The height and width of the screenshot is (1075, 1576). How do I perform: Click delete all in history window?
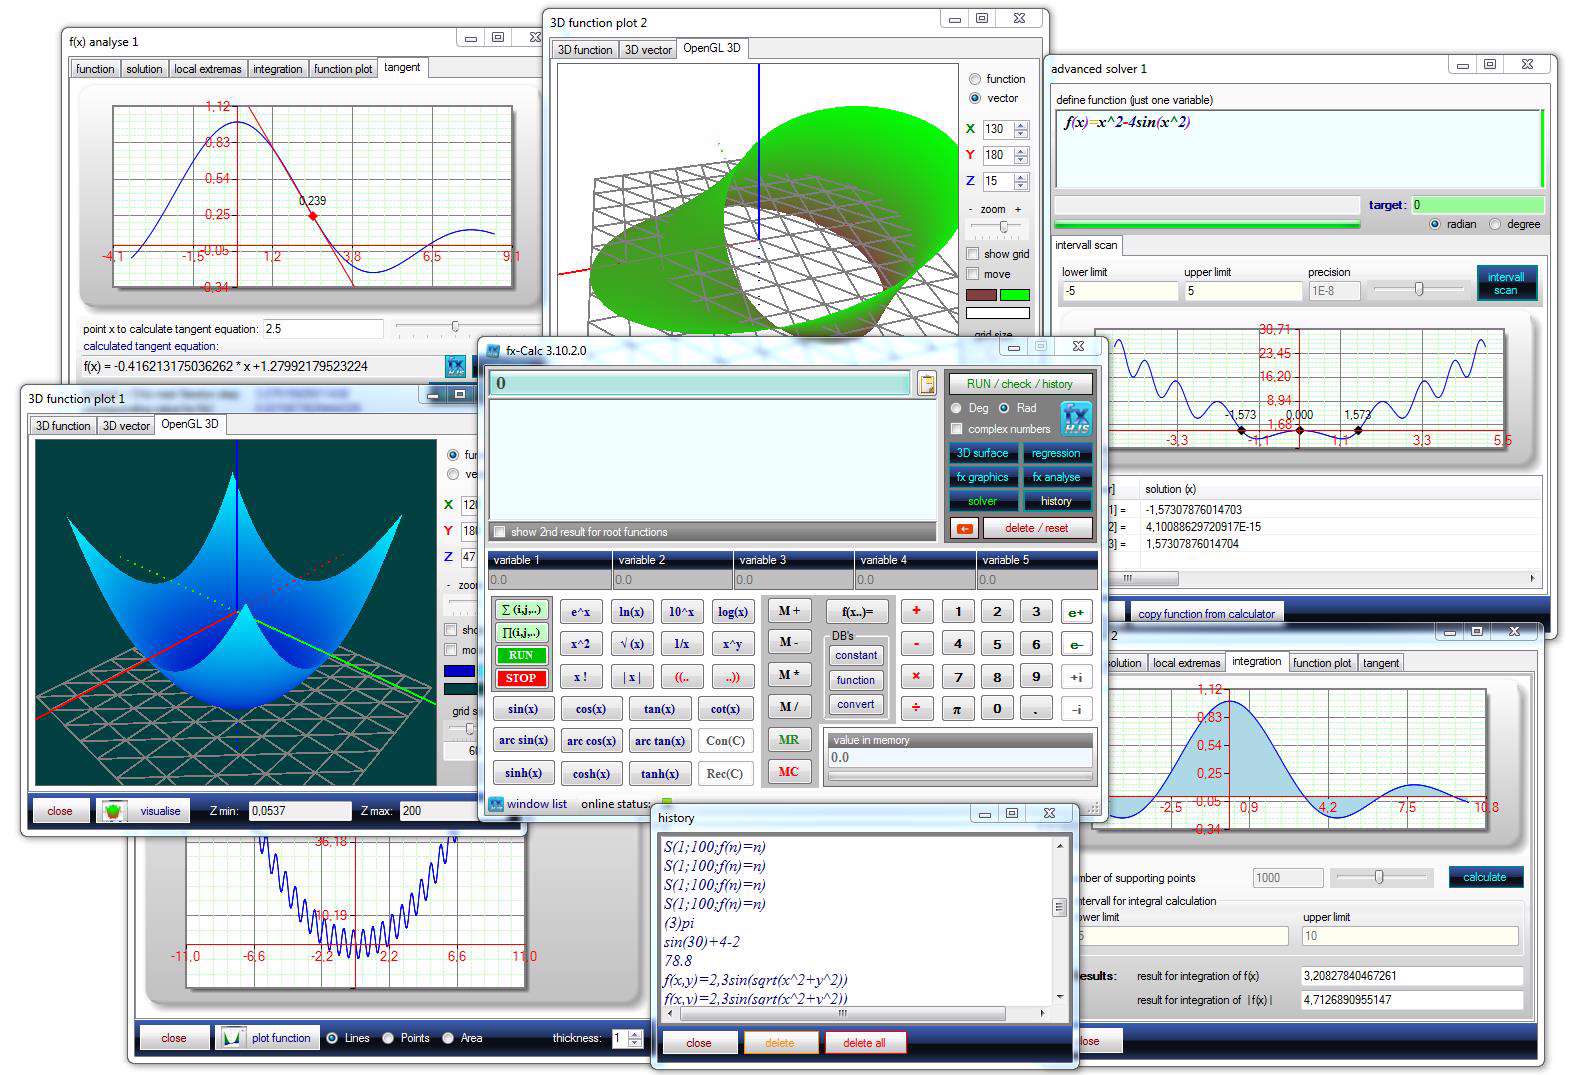[864, 1043]
